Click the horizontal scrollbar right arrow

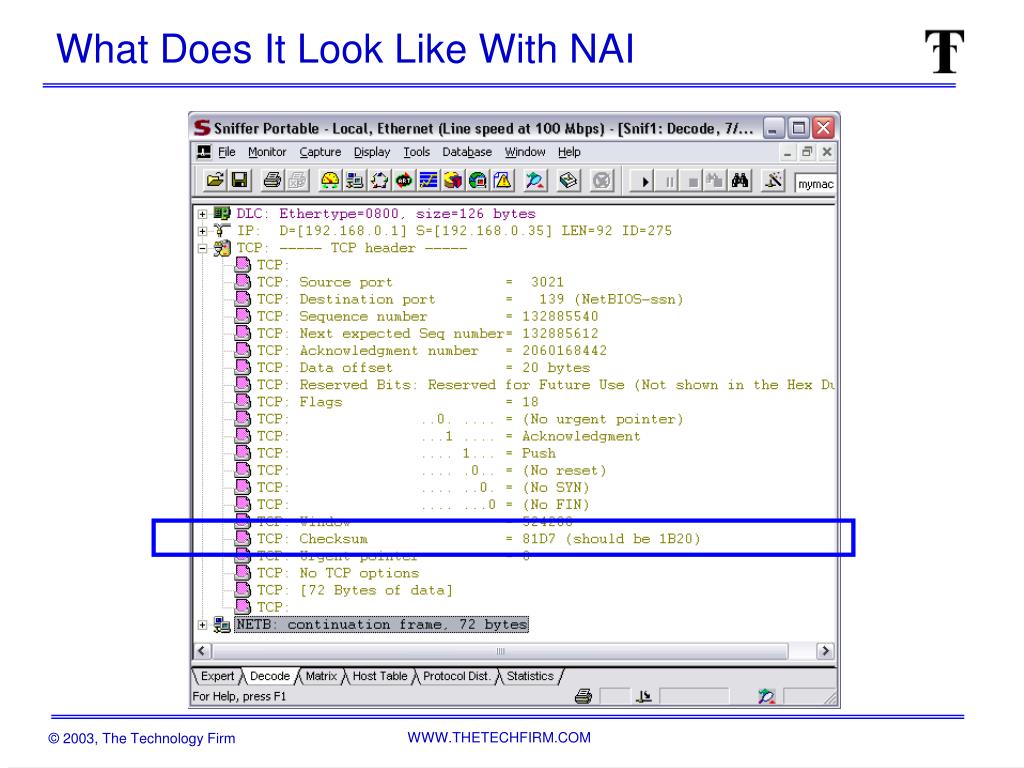pos(825,651)
